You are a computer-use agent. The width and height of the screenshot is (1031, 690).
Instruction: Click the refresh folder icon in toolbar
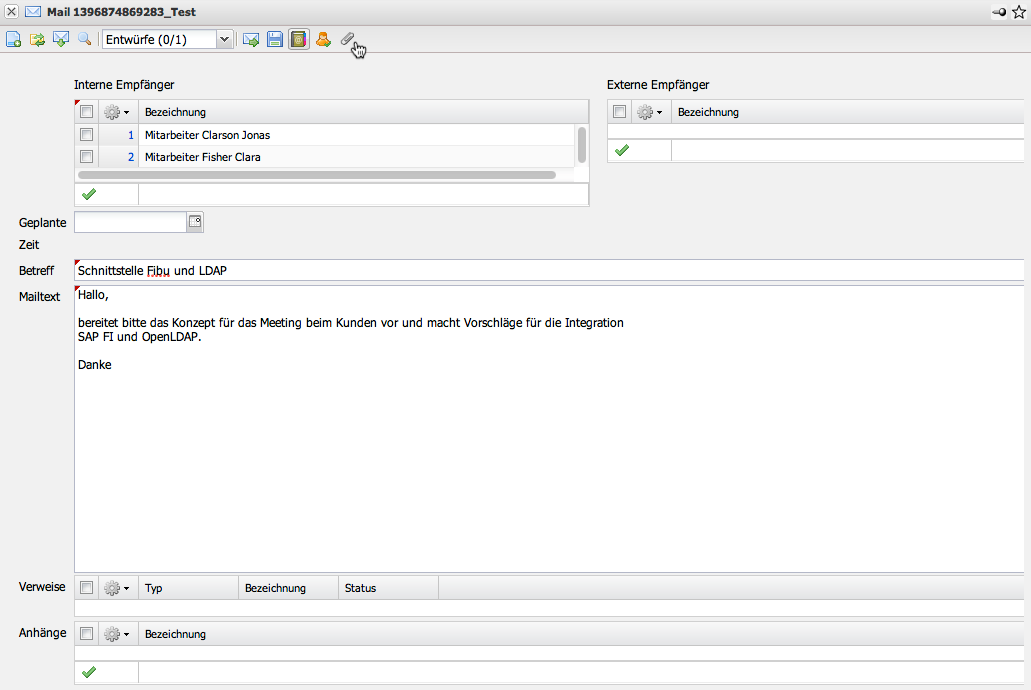tap(37, 39)
